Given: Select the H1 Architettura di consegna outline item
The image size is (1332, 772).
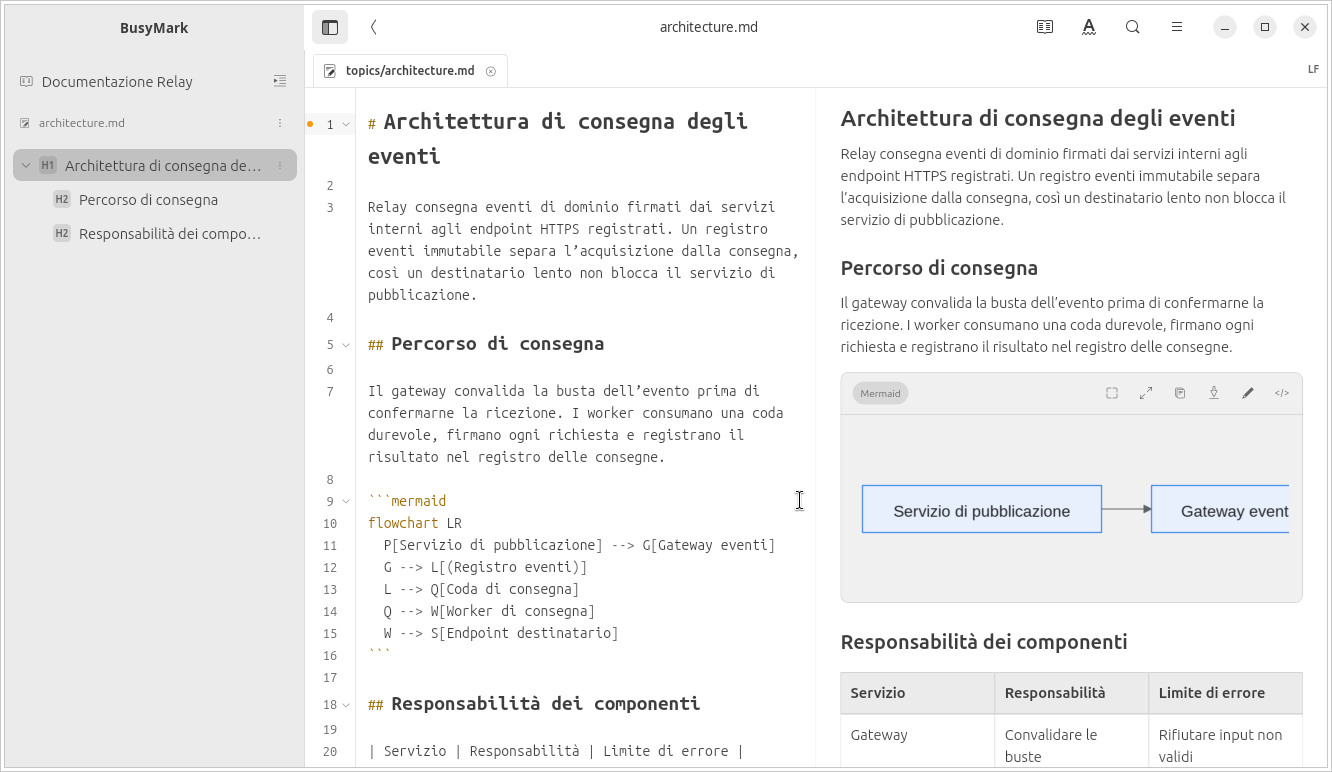Looking at the screenshot, I should (155, 165).
